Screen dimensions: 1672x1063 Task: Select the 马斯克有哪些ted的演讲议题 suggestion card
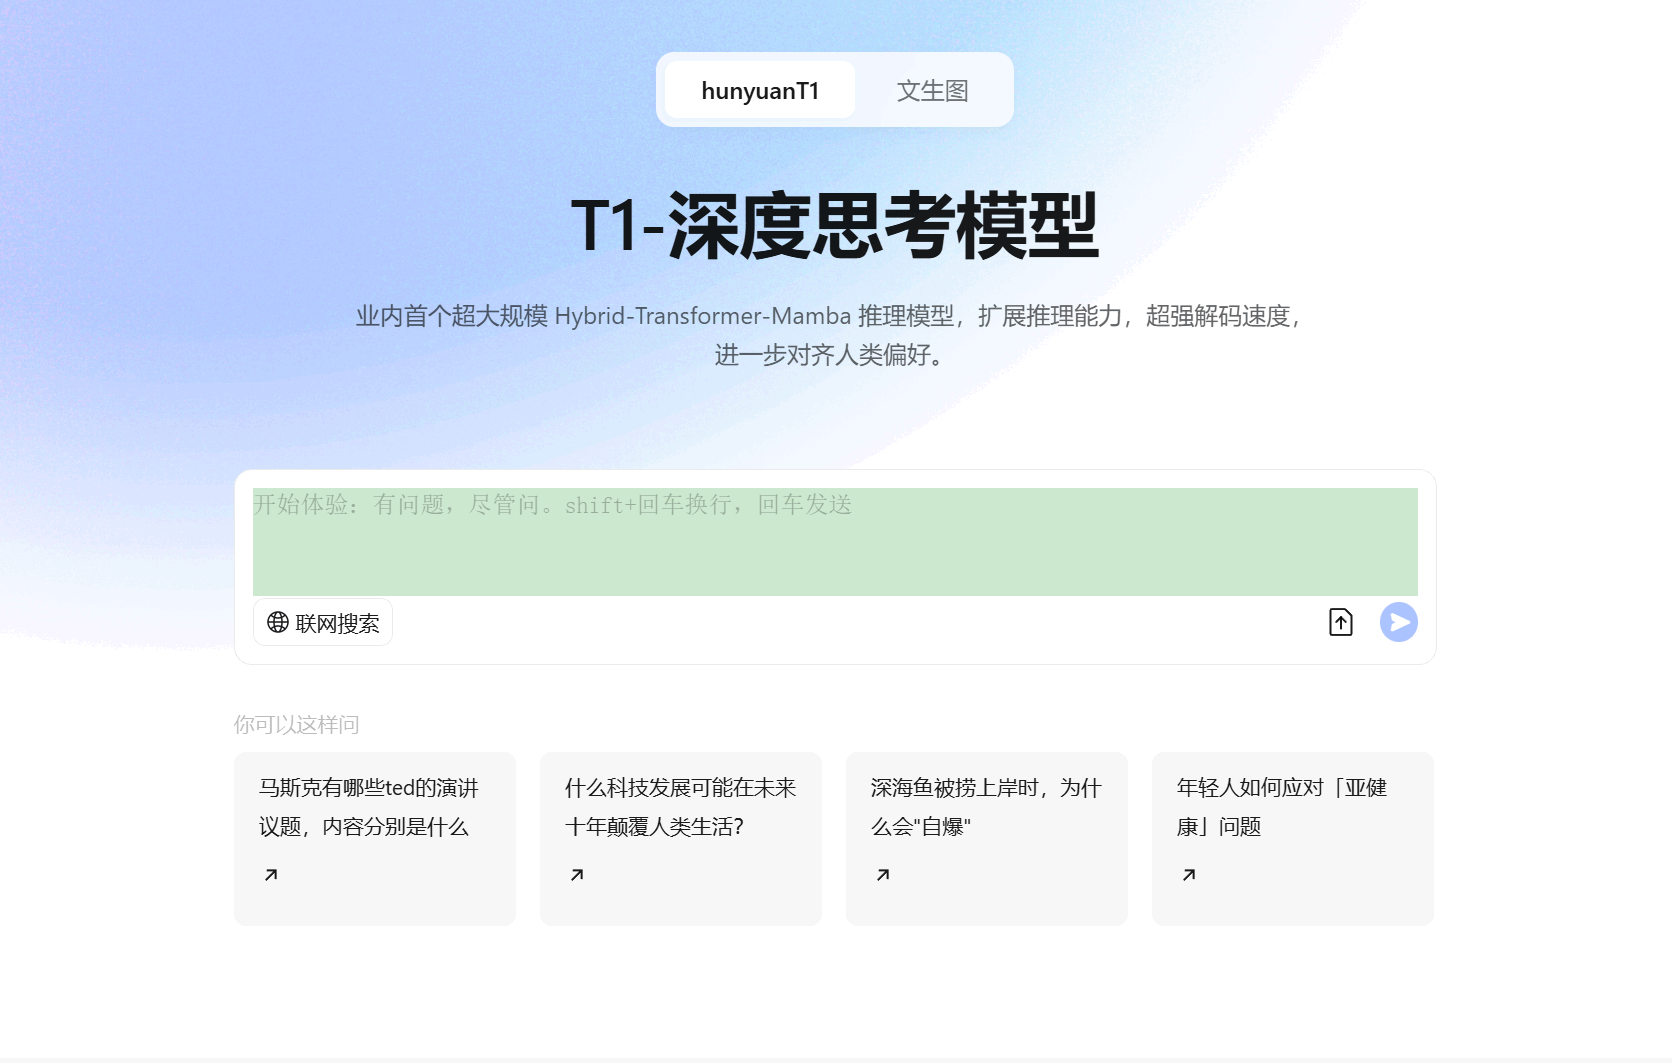(x=375, y=838)
